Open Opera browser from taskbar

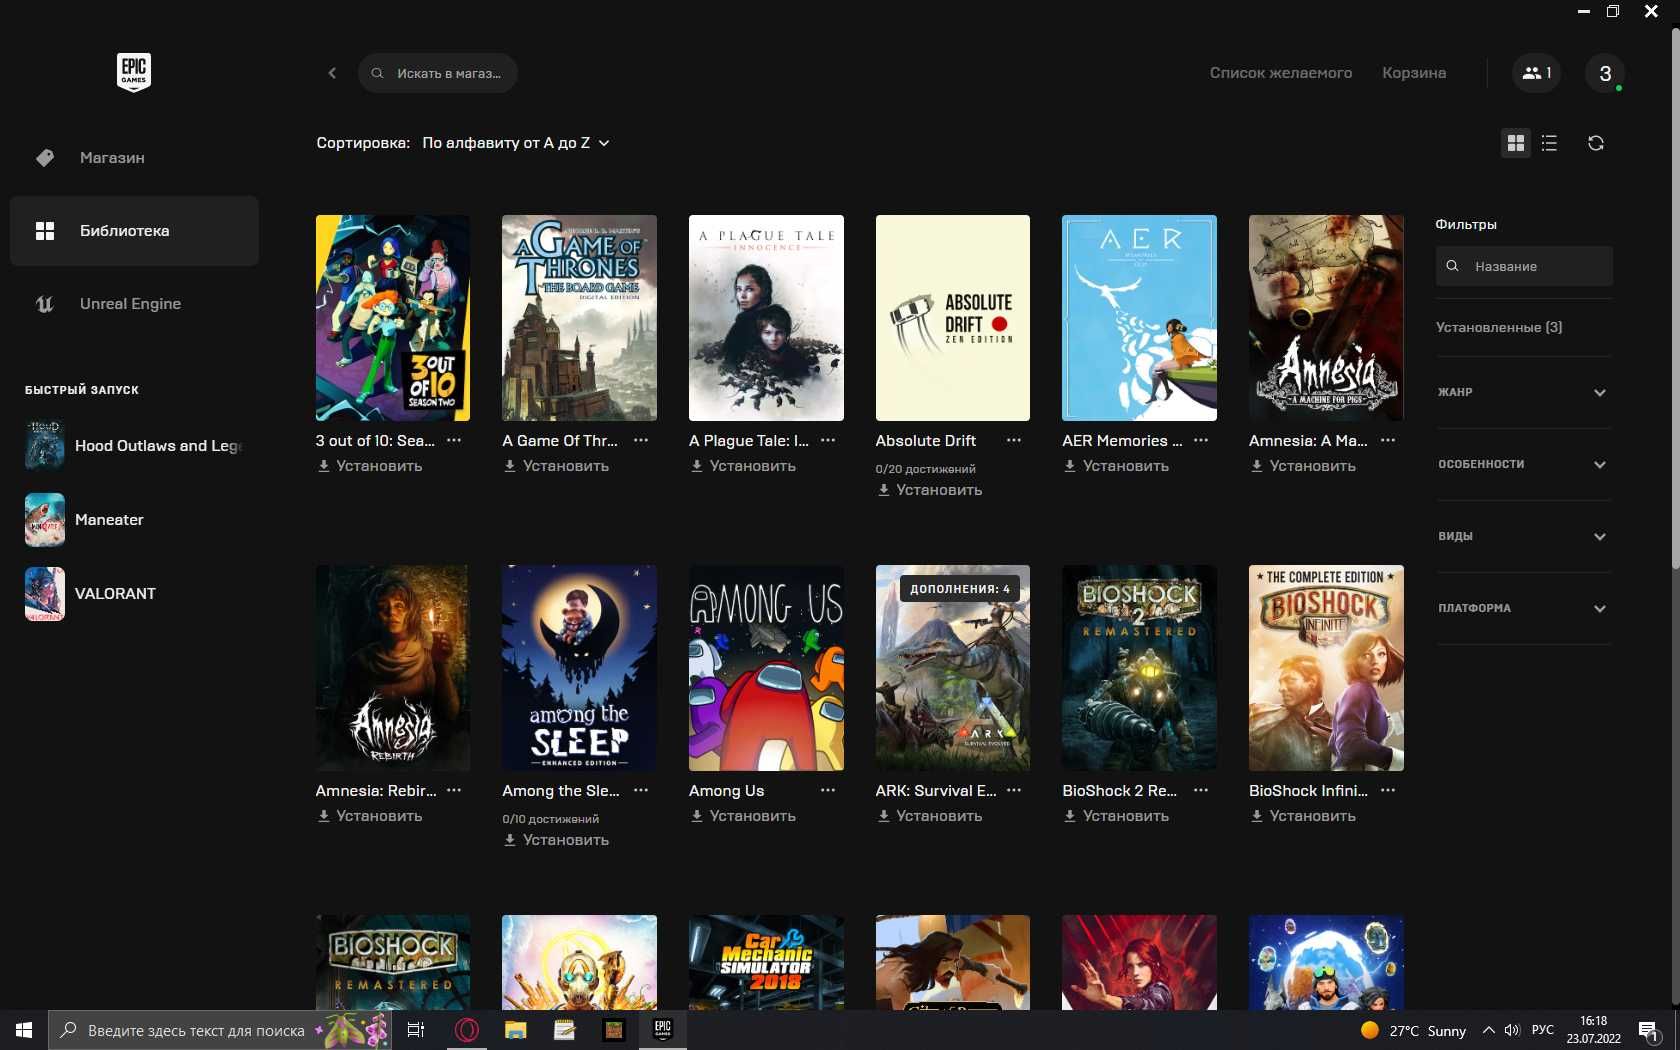tap(466, 1030)
